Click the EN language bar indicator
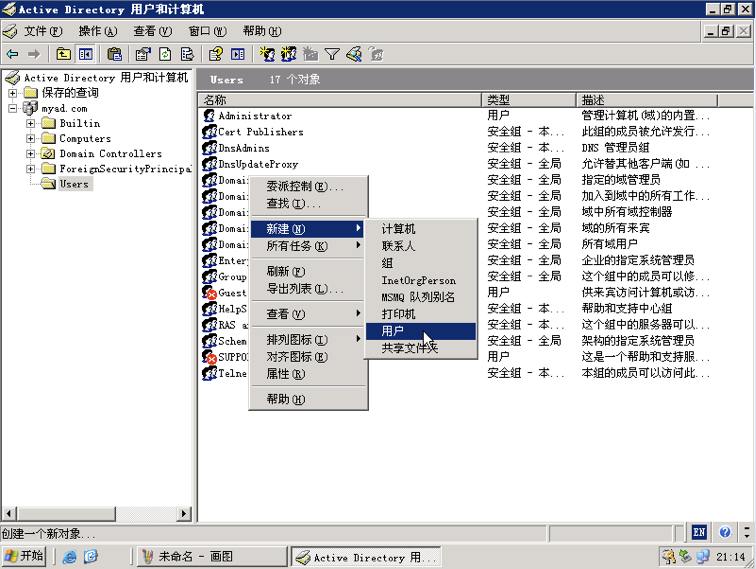The height and width of the screenshot is (569, 756). click(699, 532)
